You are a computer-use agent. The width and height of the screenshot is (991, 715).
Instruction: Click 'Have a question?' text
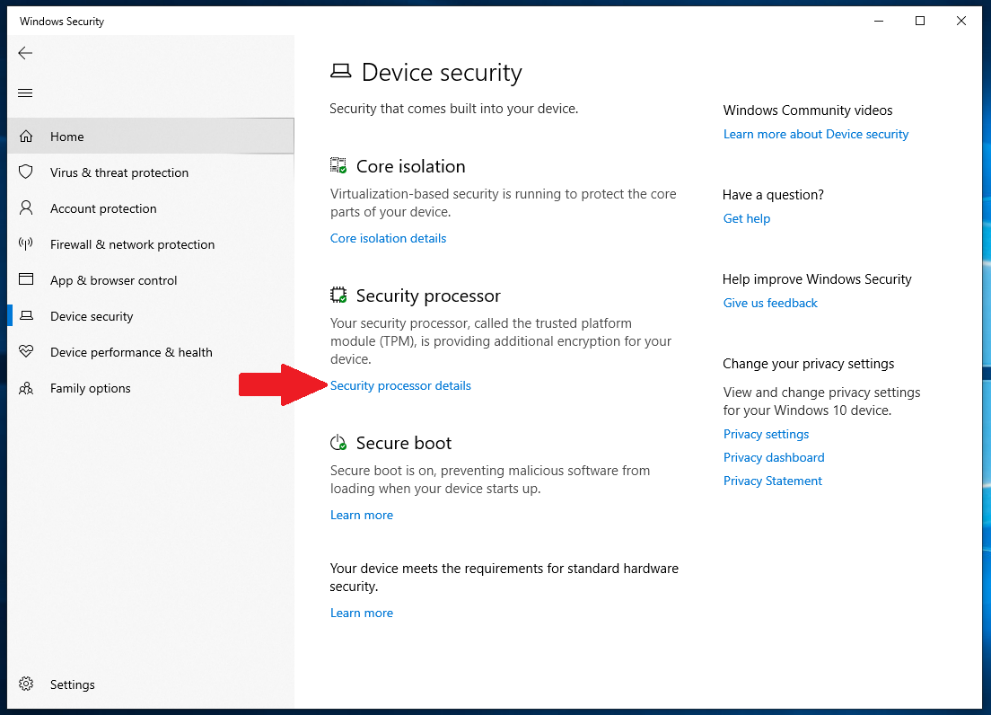(773, 195)
